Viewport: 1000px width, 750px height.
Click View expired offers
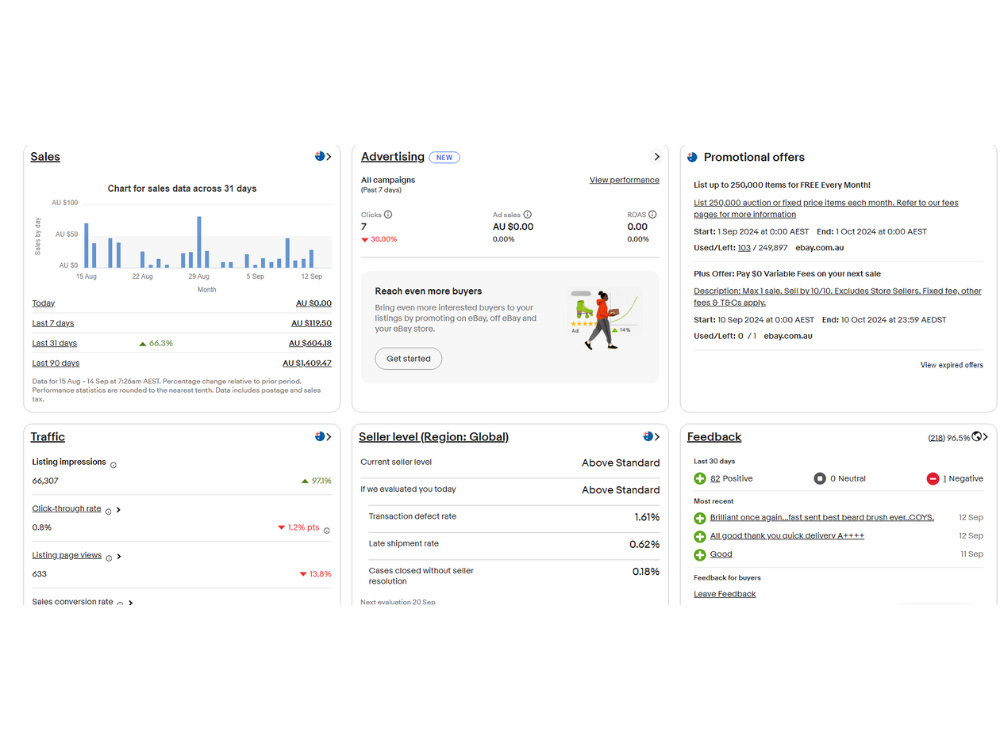click(951, 365)
